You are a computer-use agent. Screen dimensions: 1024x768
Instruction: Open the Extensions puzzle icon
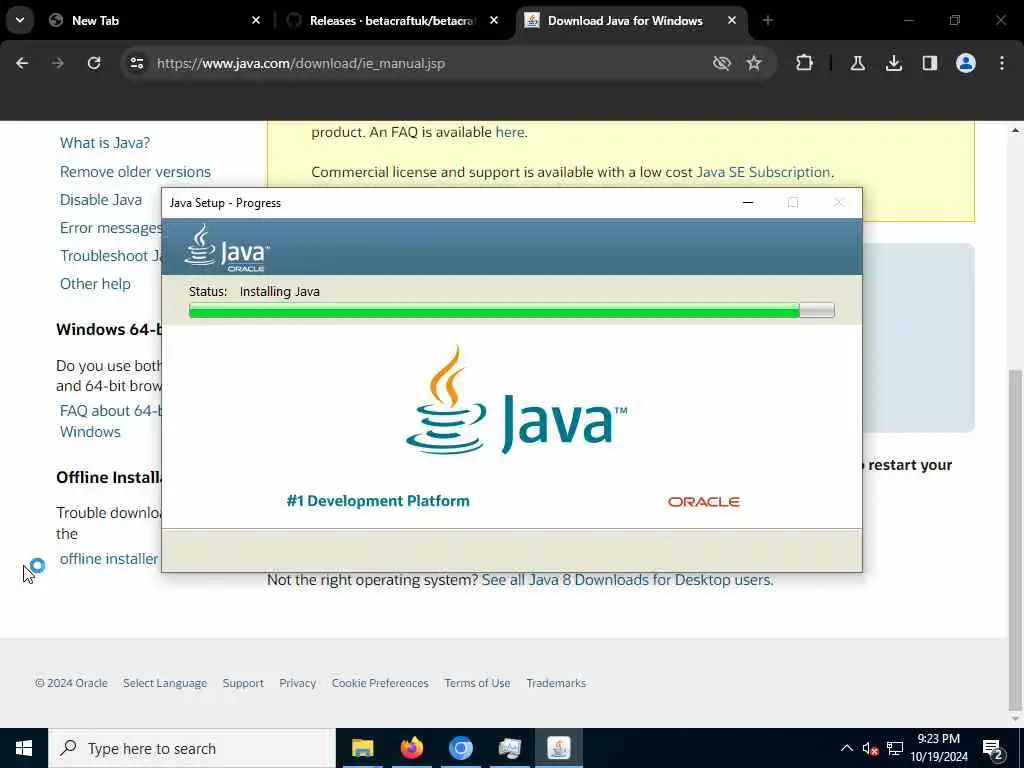point(805,63)
